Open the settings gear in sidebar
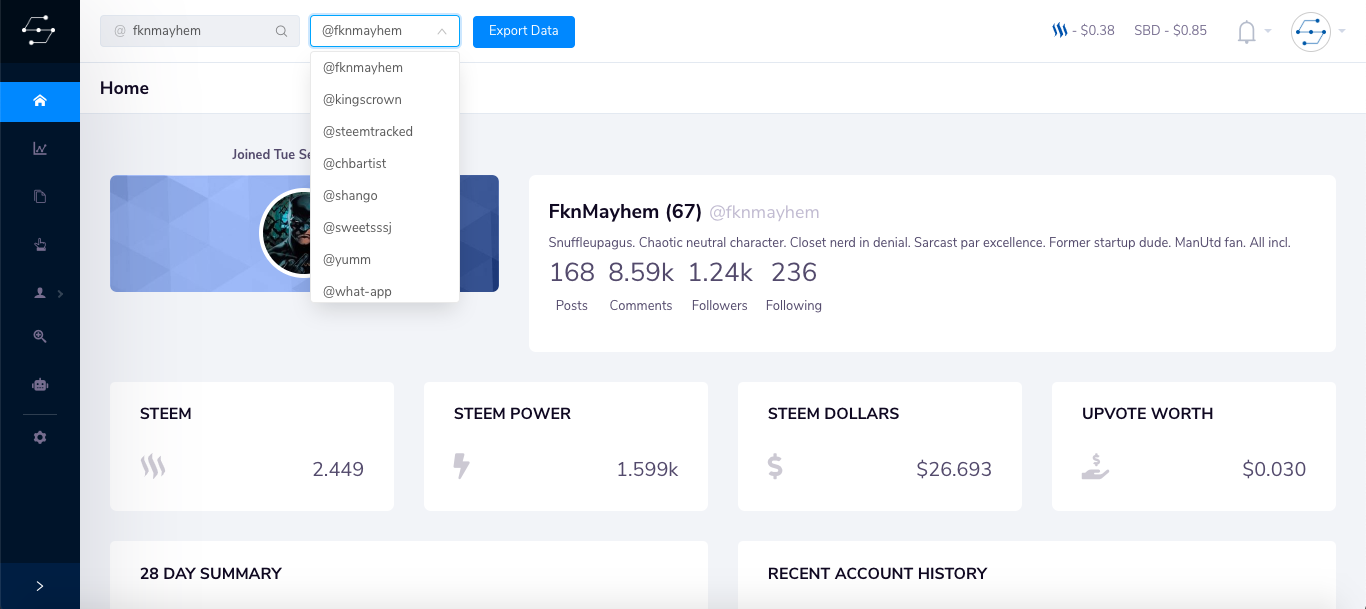The width and height of the screenshot is (1366, 609). coord(40,438)
